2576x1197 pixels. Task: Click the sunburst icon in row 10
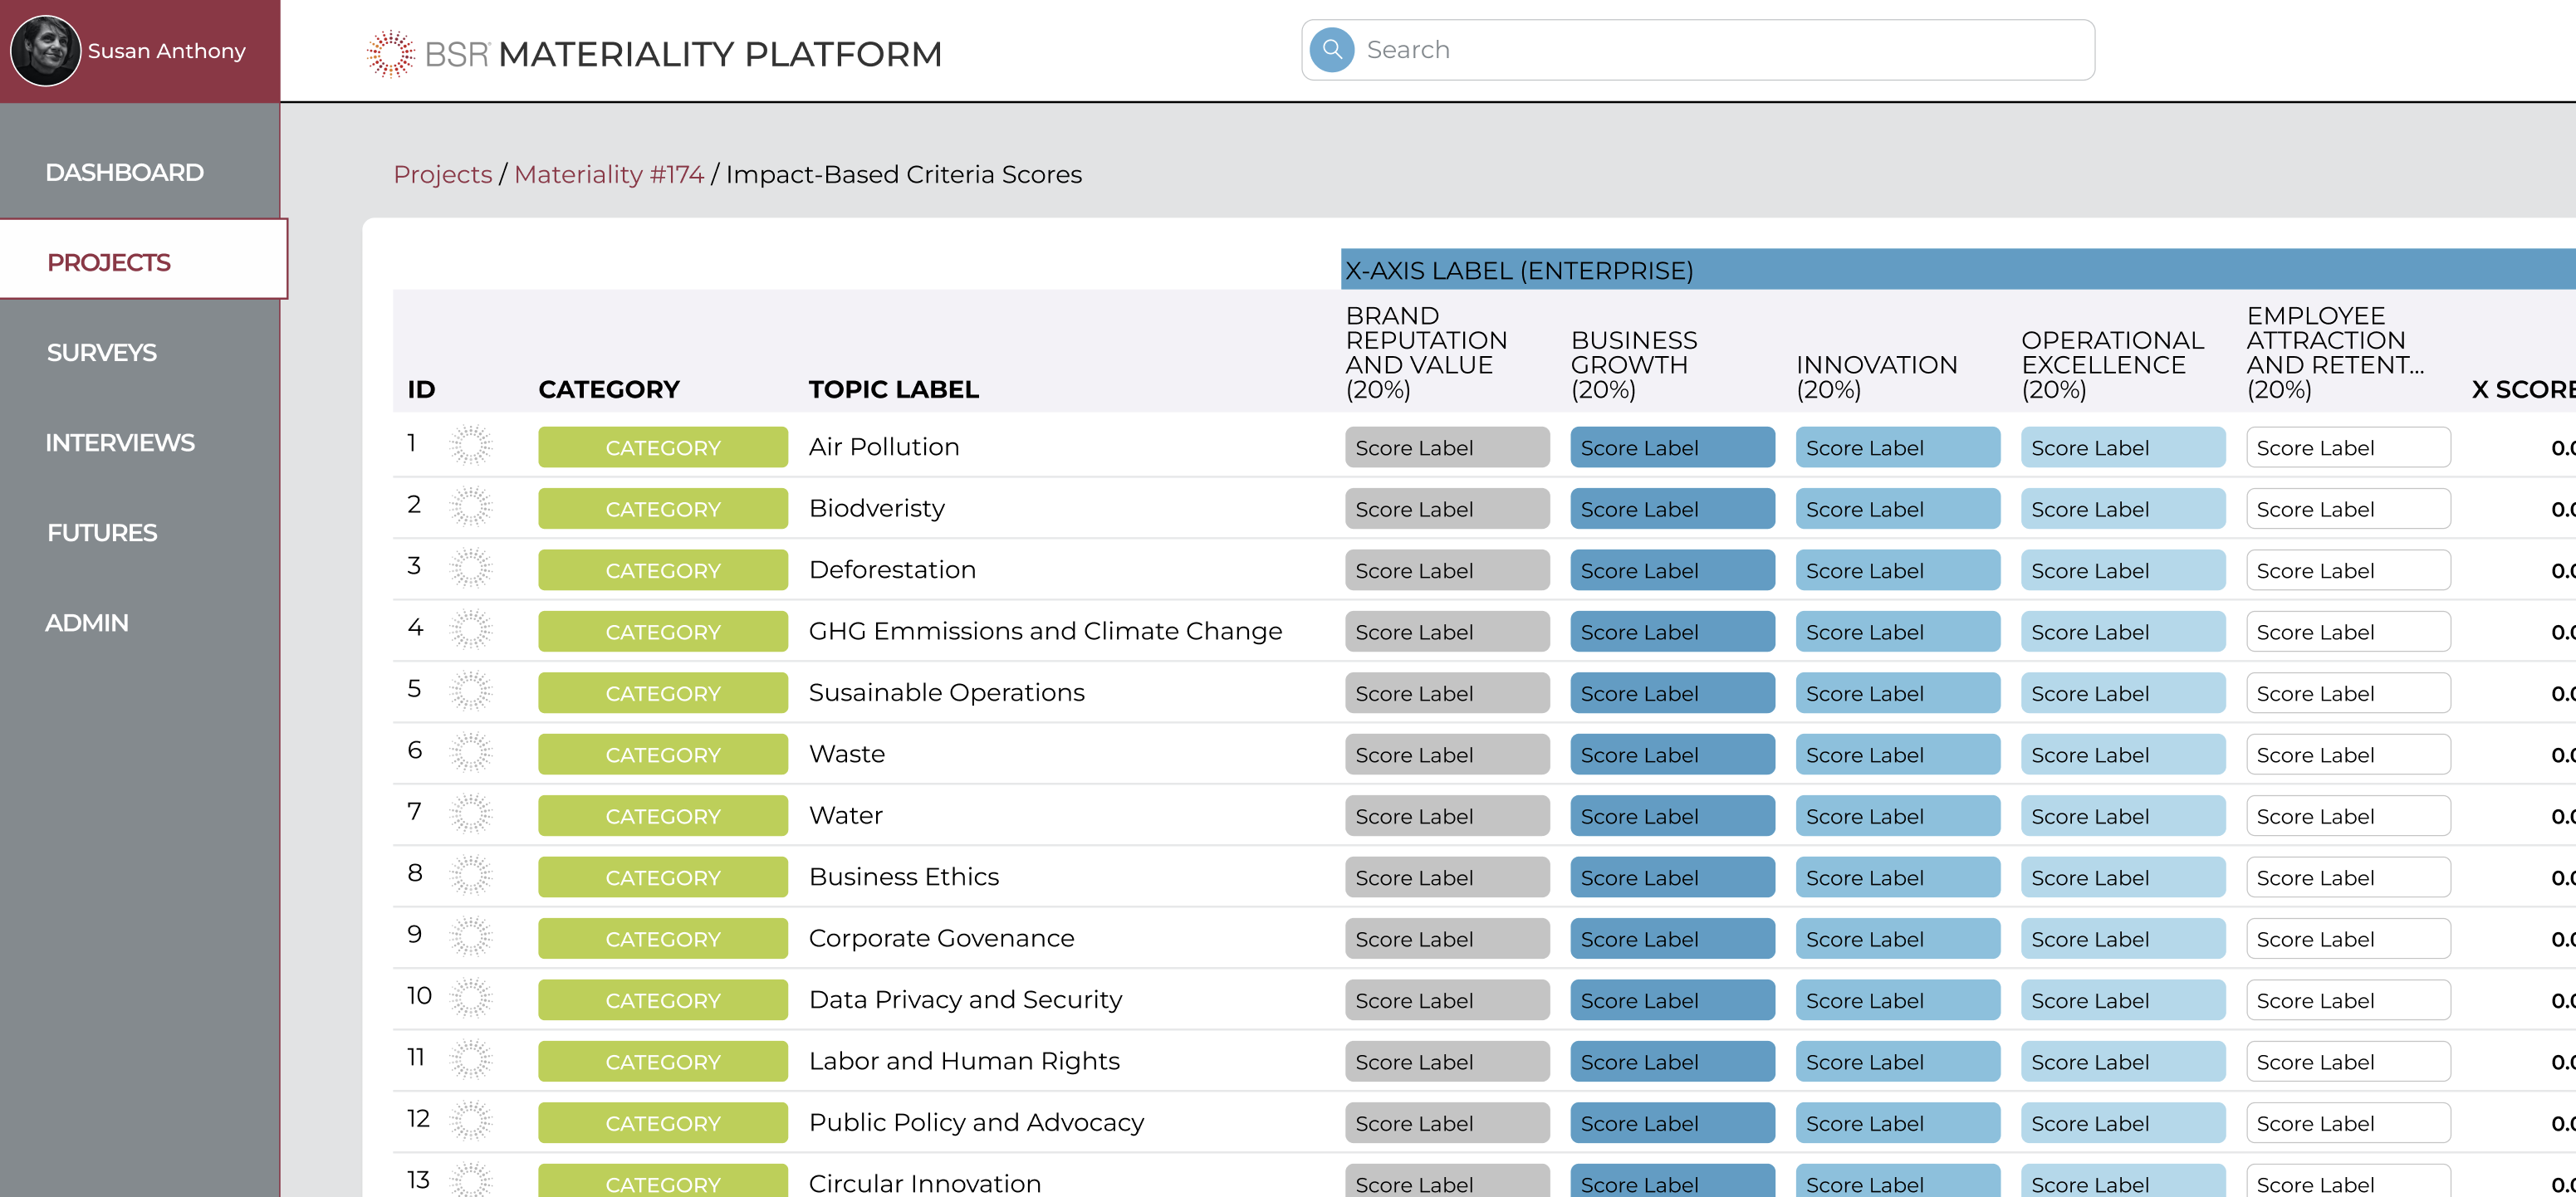pyautogui.click(x=470, y=999)
